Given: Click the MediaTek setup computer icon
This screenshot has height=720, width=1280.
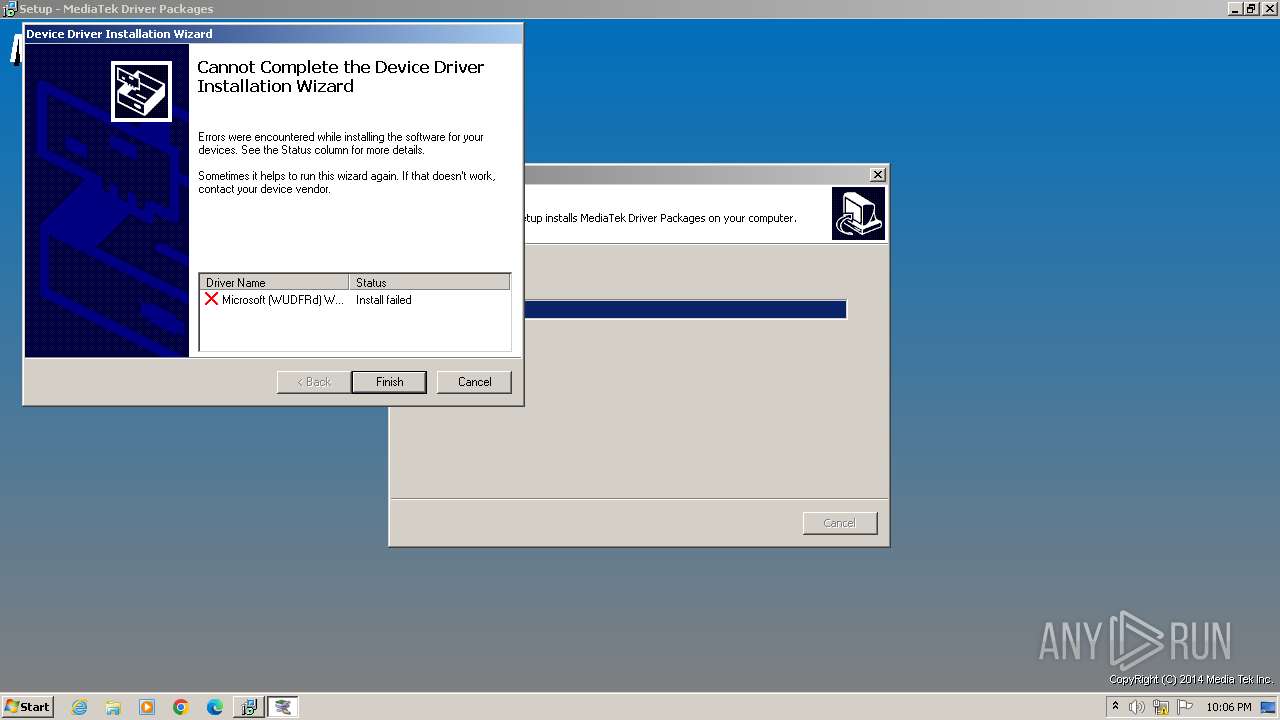Looking at the screenshot, I should (x=858, y=213).
